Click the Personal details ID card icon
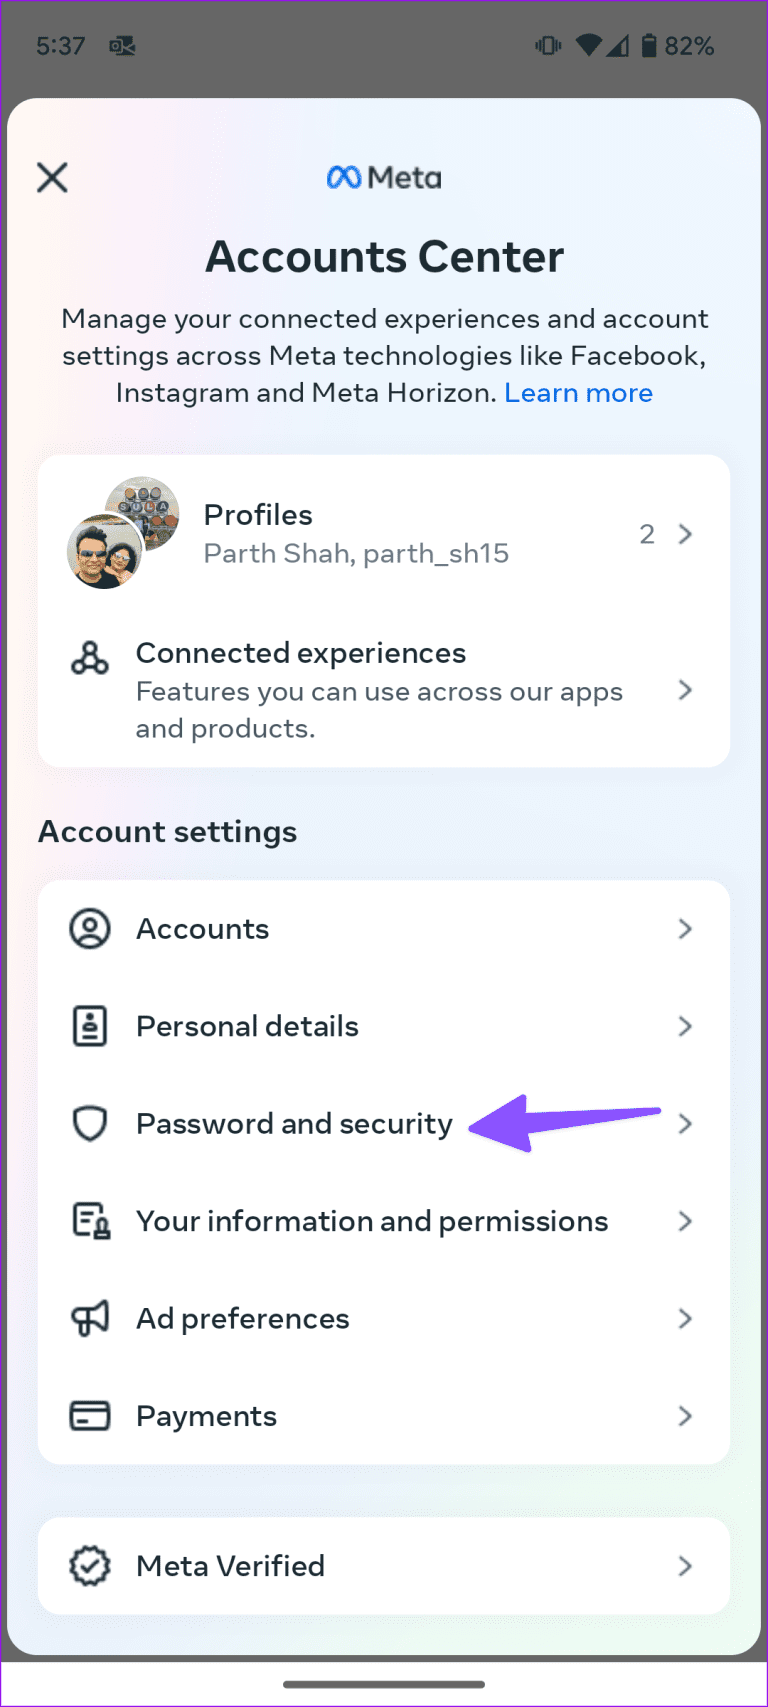The width and height of the screenshot is (768, 1707). [90, 1025]
